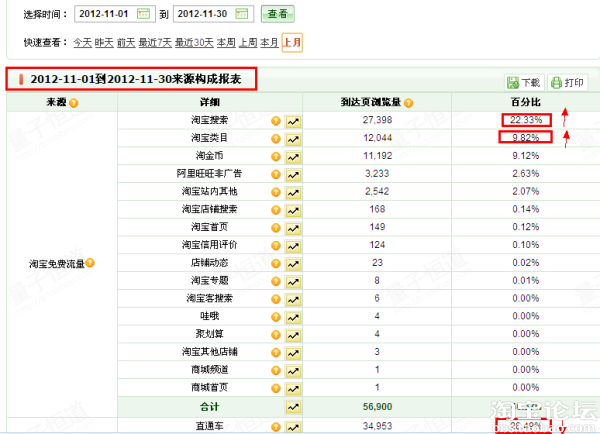Open help icon for 淘宝搜索 row

pos(276,121)
